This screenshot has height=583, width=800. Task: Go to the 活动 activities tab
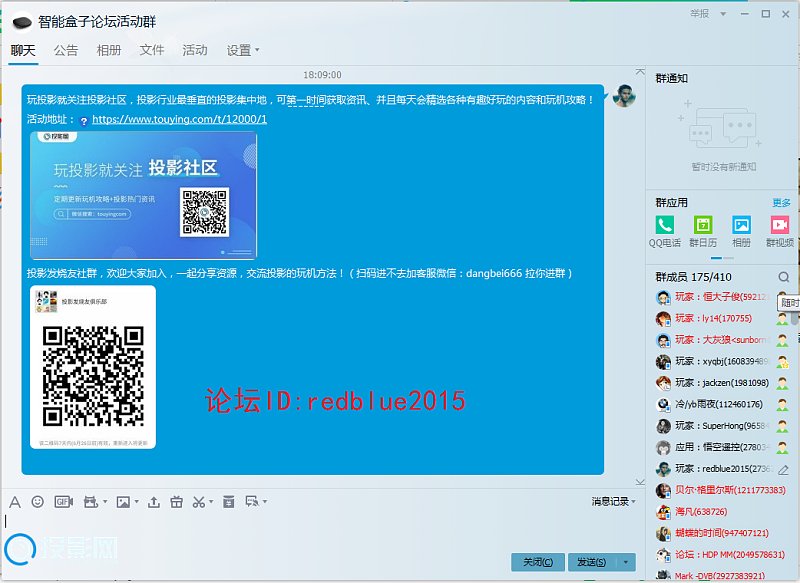(195, 50)
